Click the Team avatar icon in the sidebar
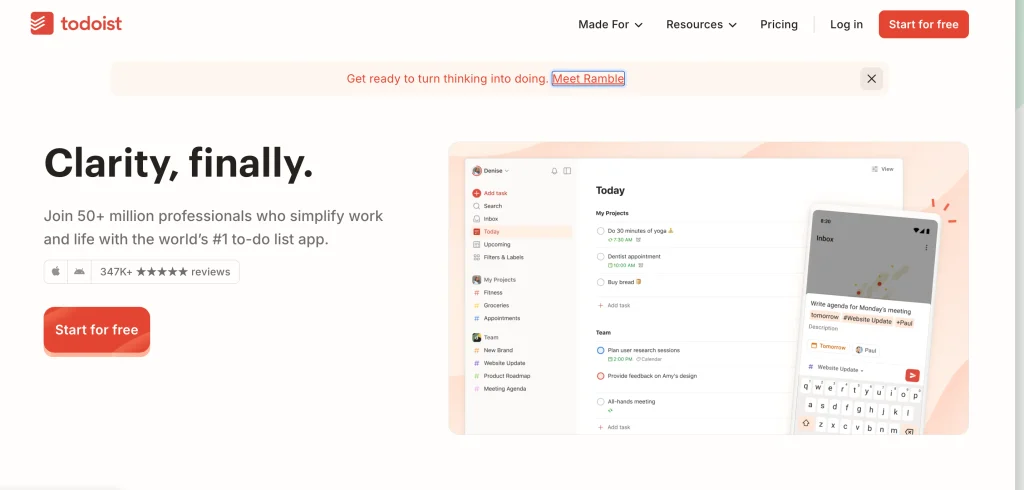Screen dimensions: 1024x490 [x=477, y=337]
